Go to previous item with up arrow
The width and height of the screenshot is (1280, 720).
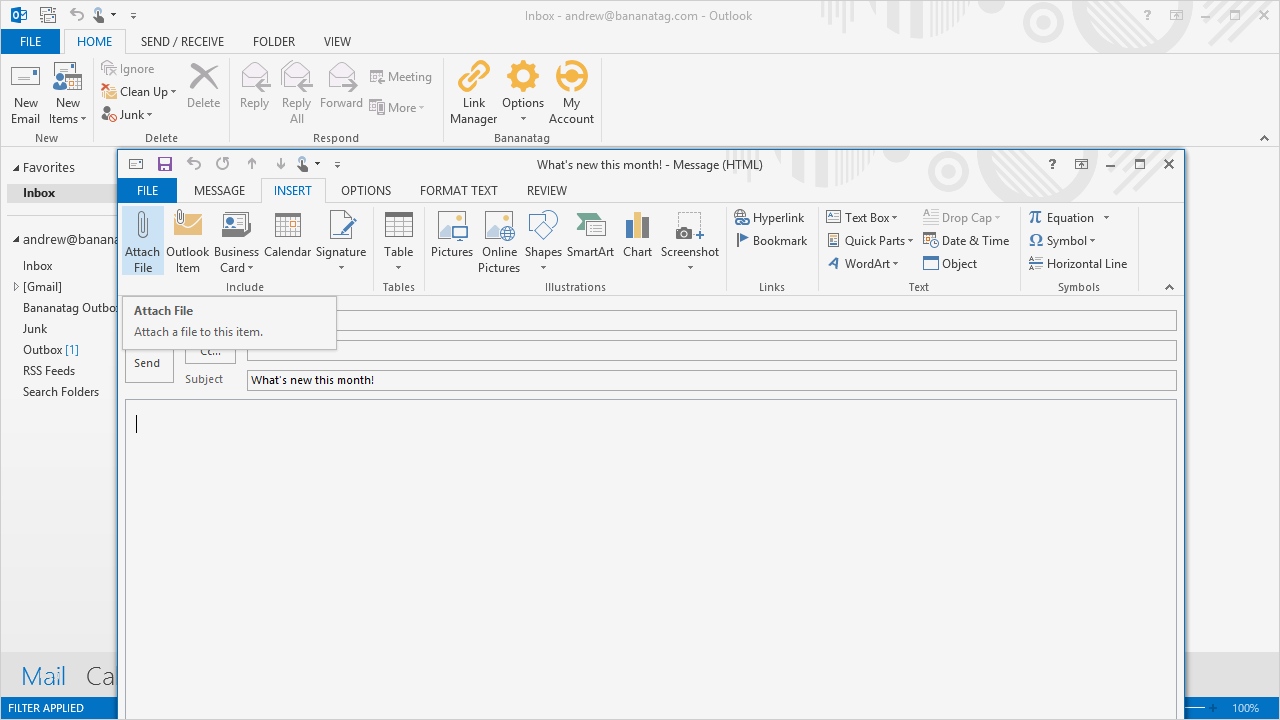252,164
